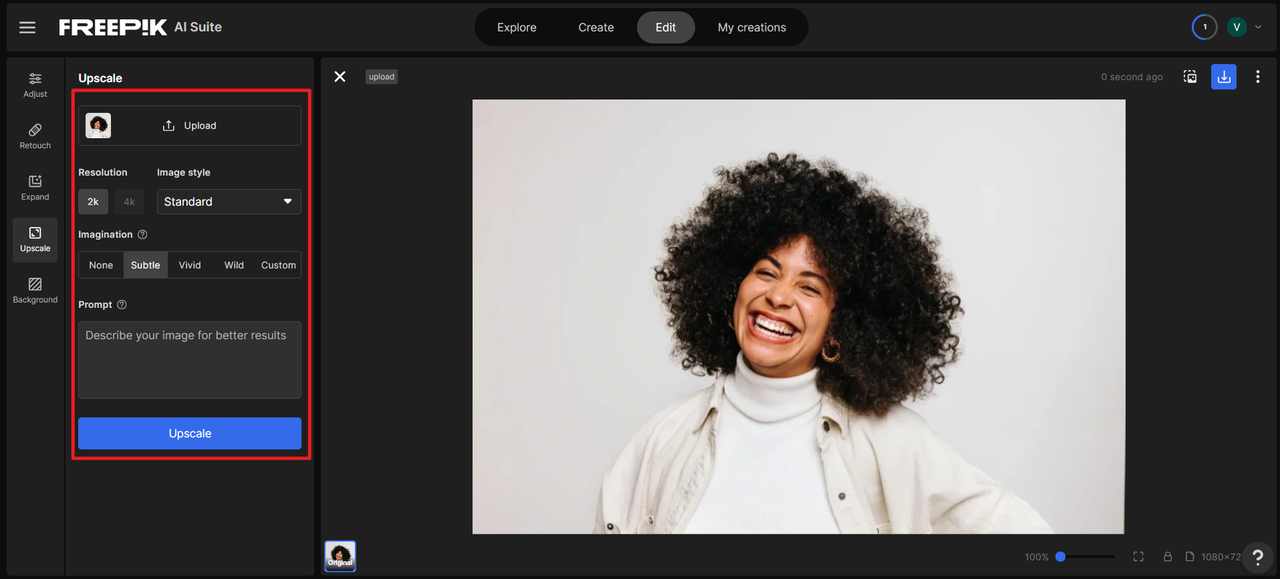Click the Upload button
Screen dimensions: 1280x579
(190, 126)
